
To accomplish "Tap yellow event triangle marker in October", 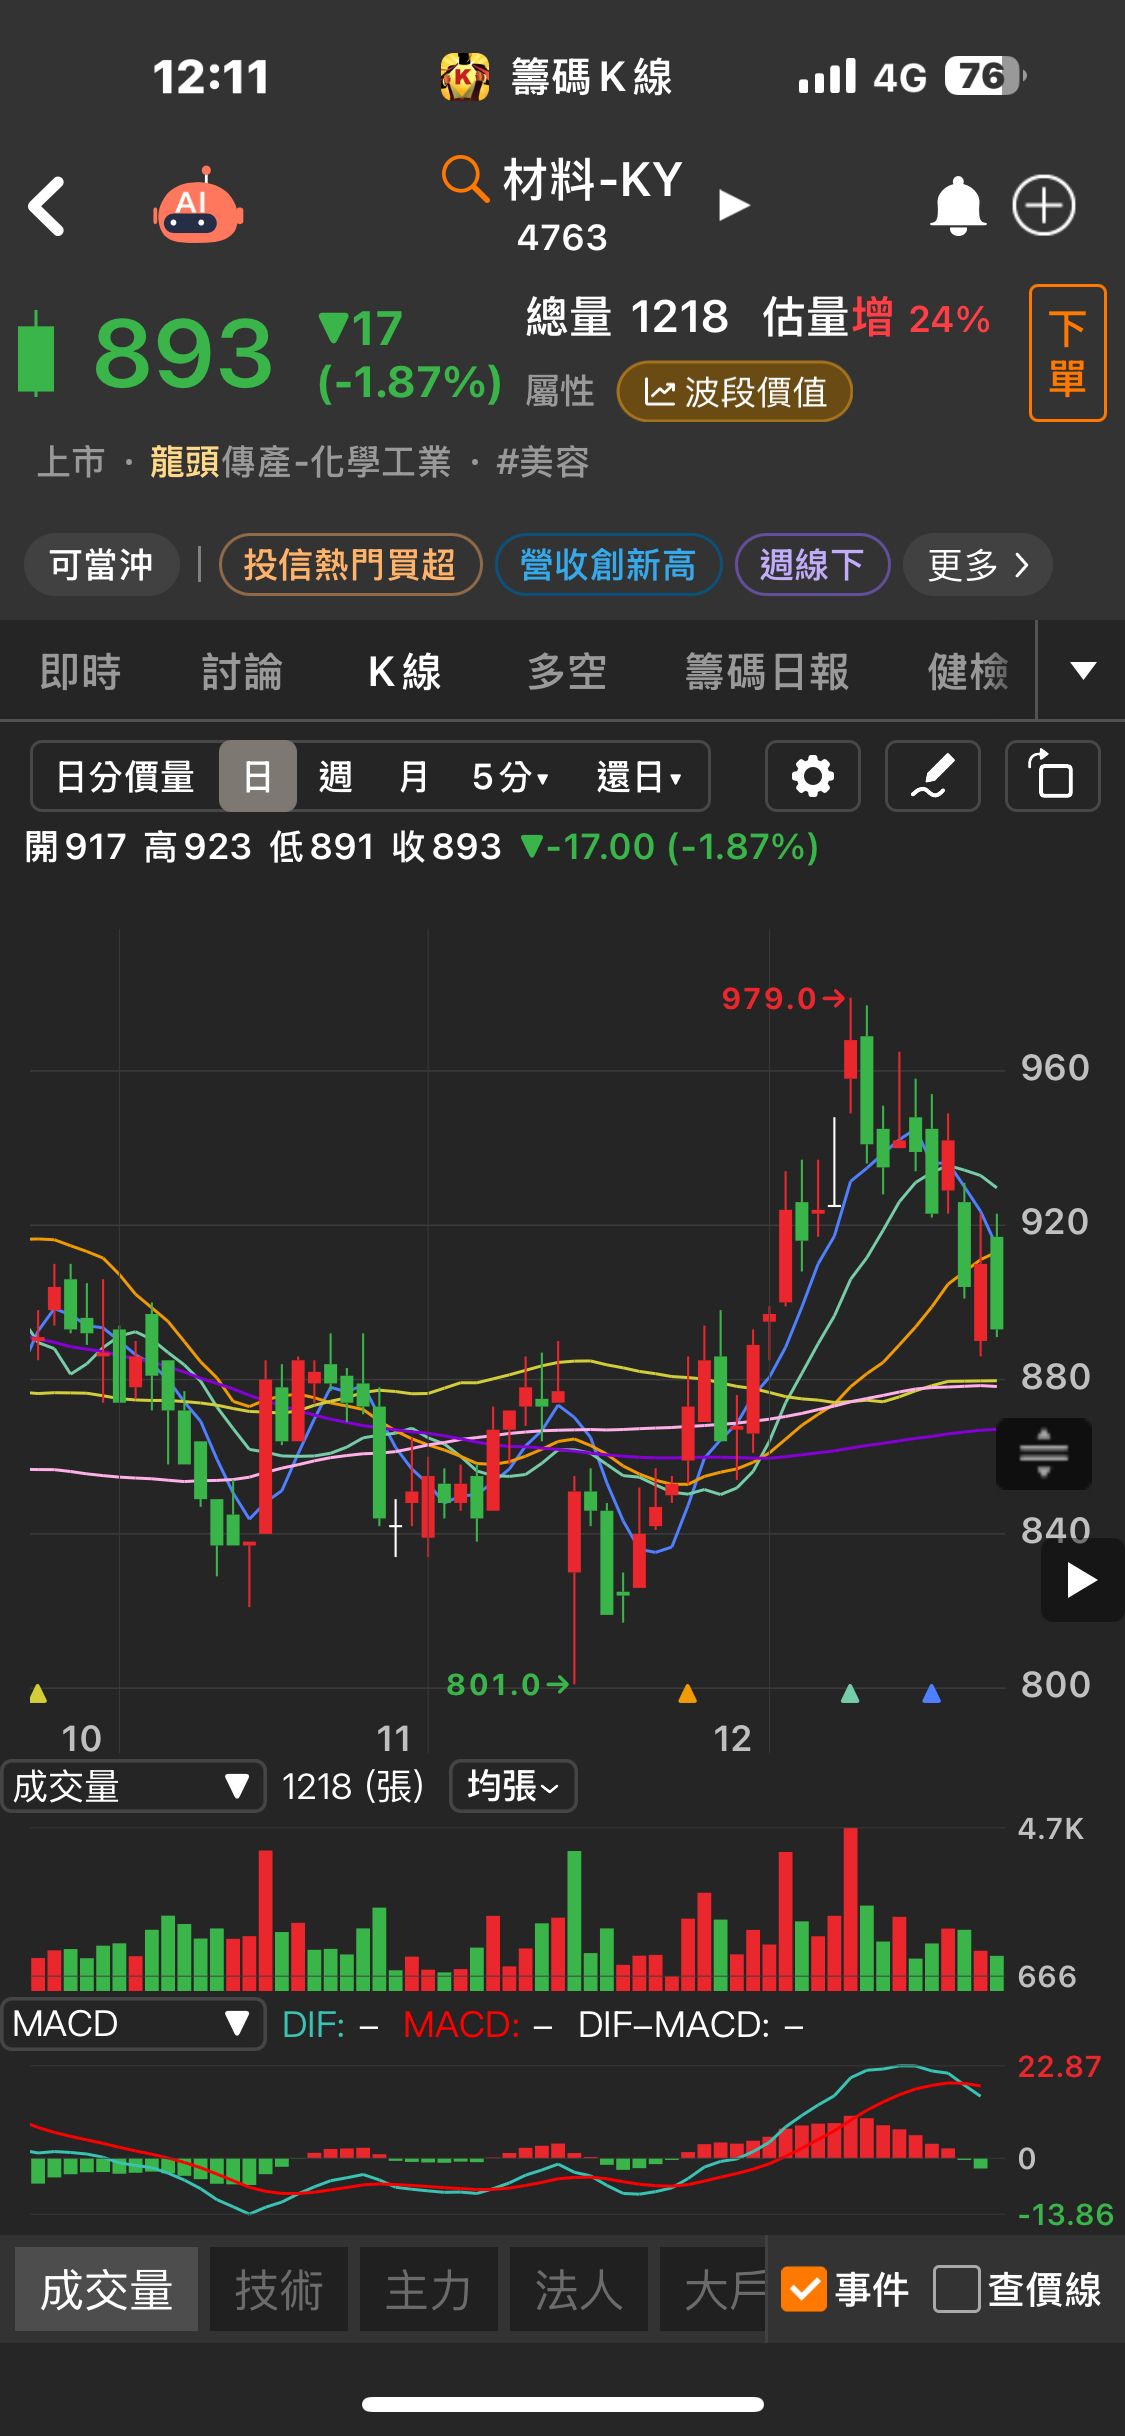I will (38, 1693).
